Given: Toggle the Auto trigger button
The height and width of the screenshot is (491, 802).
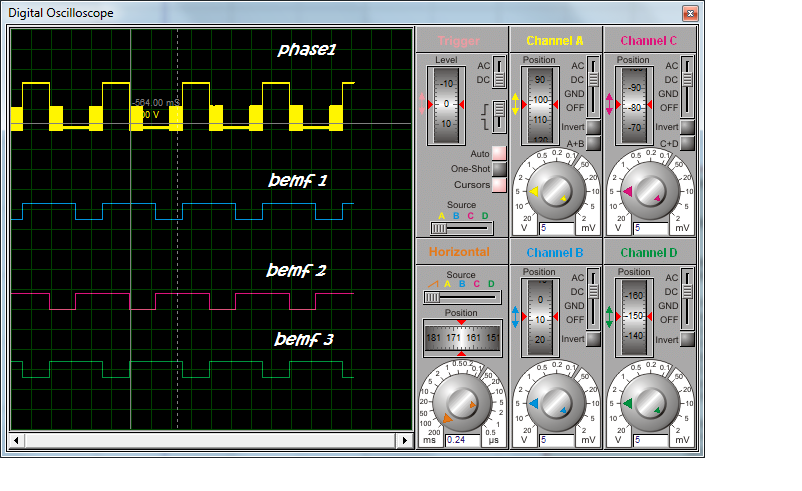Looking at the screenshot, I should (499, 153).
